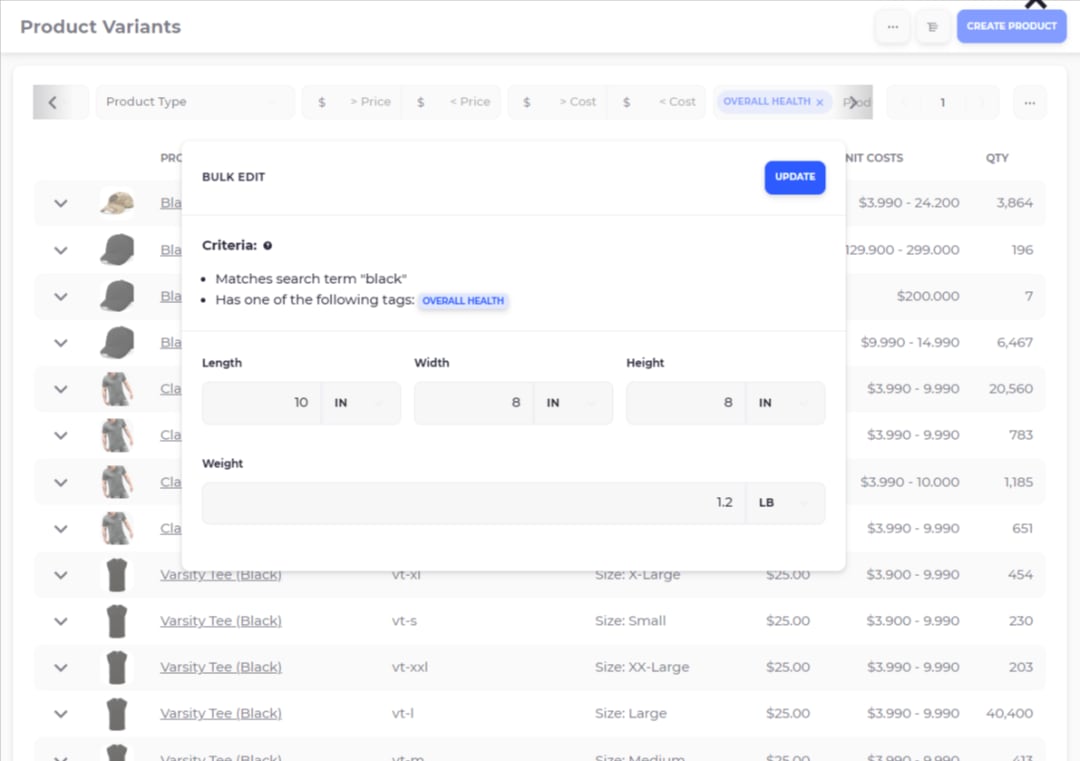This screenshot has width=1080, height=761.
Task: Expand the Varsity Tee vt-s row
Action: pos(61,621)
